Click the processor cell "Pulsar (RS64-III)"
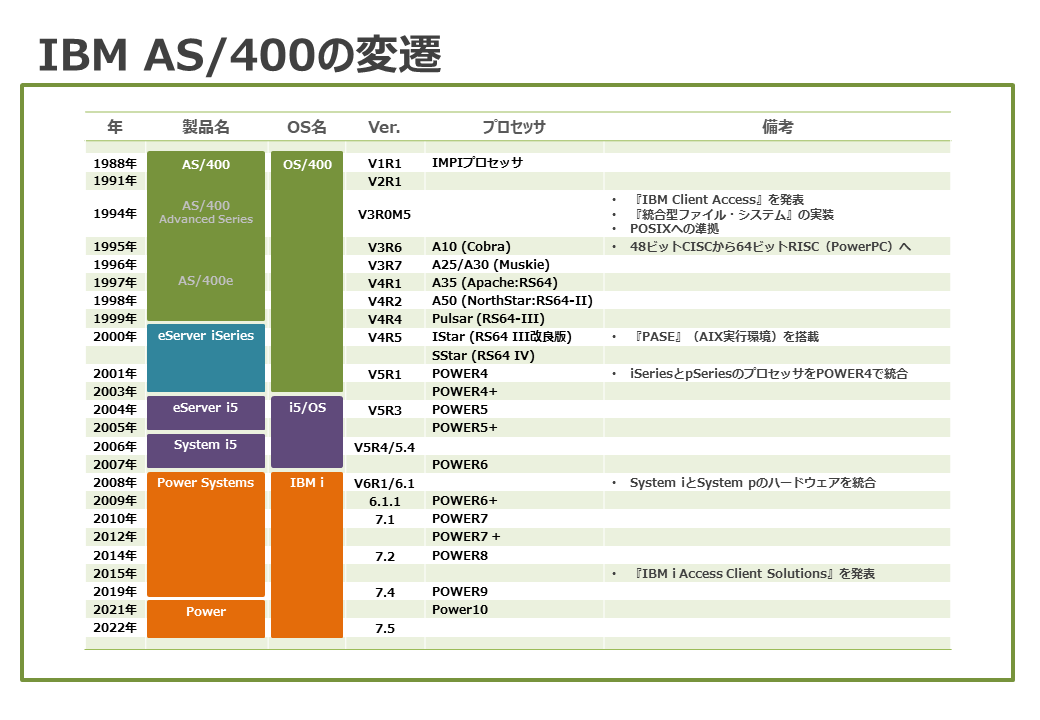 tap(488, 318)
